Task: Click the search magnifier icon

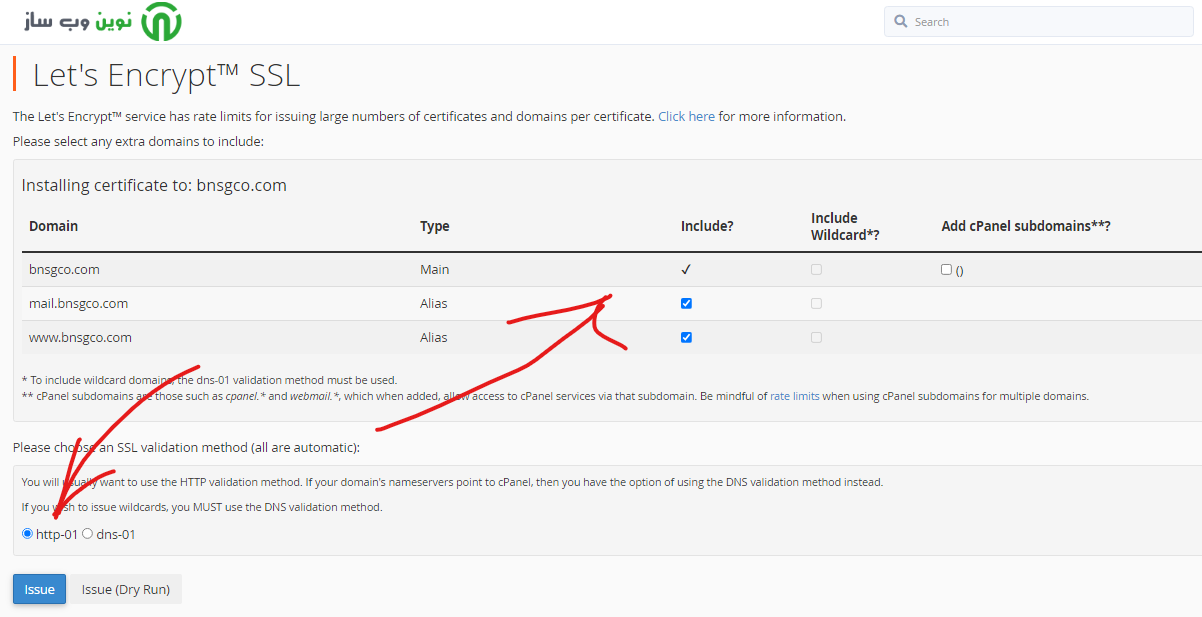Action: pos(901,22)
